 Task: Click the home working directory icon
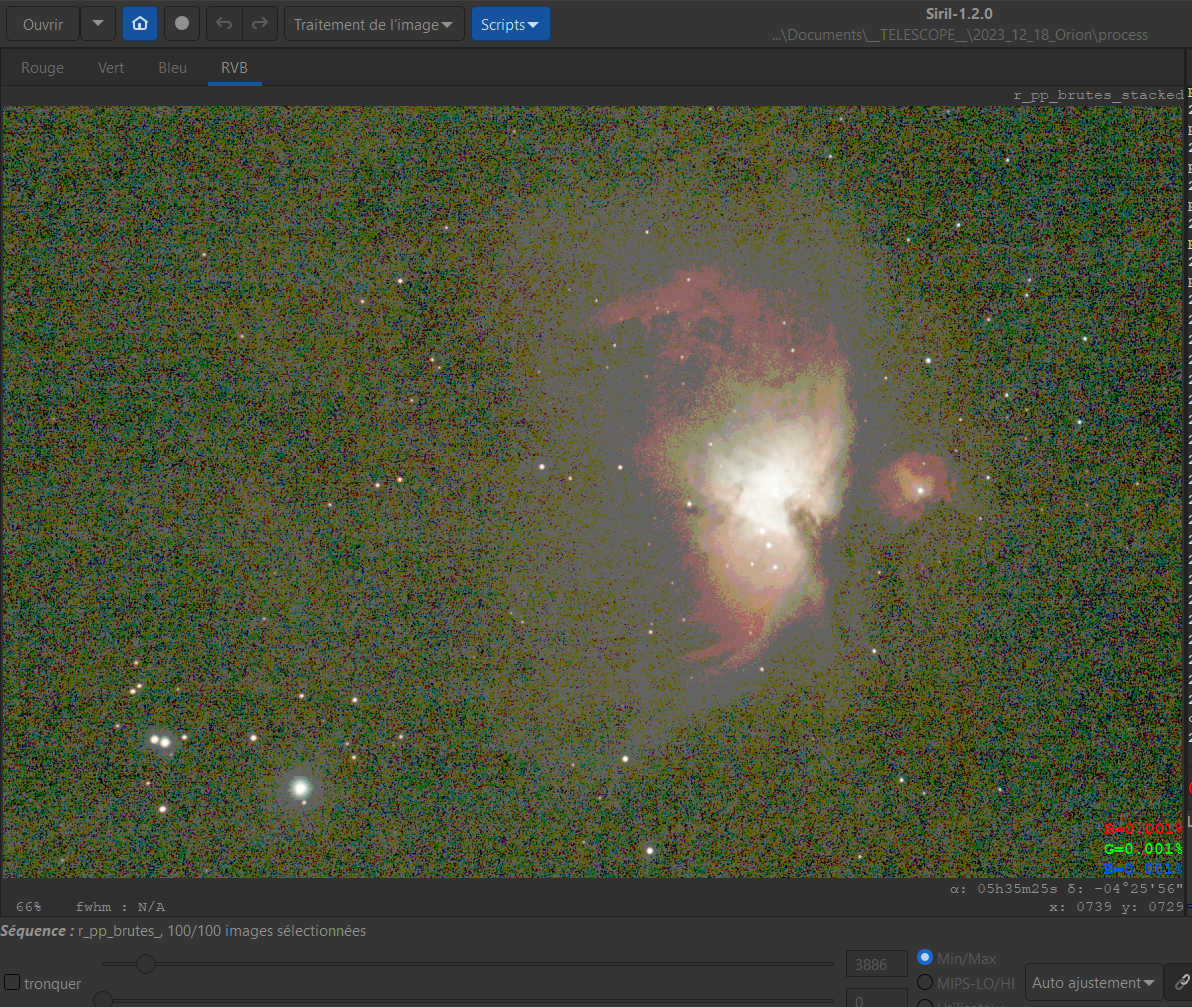tap(140, 24)
